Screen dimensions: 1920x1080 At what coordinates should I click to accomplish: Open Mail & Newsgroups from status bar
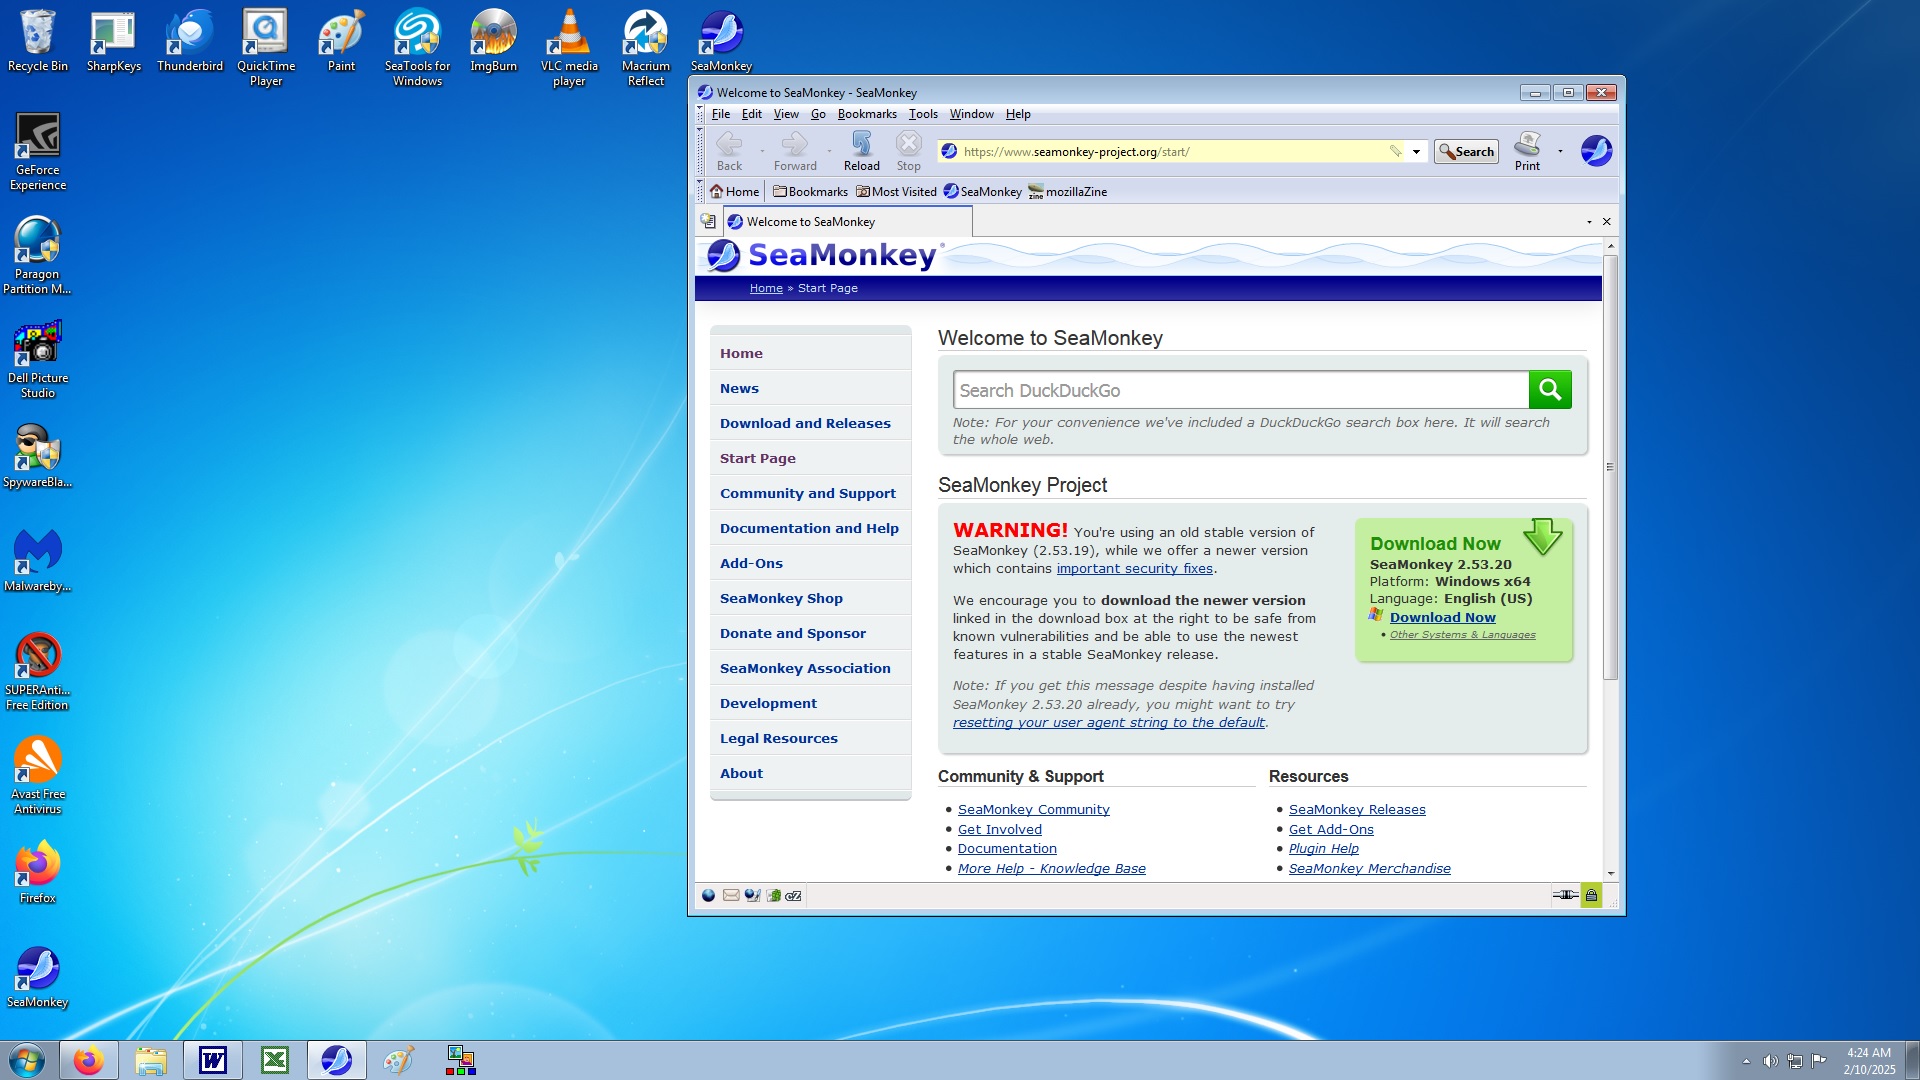pos(731,895)
